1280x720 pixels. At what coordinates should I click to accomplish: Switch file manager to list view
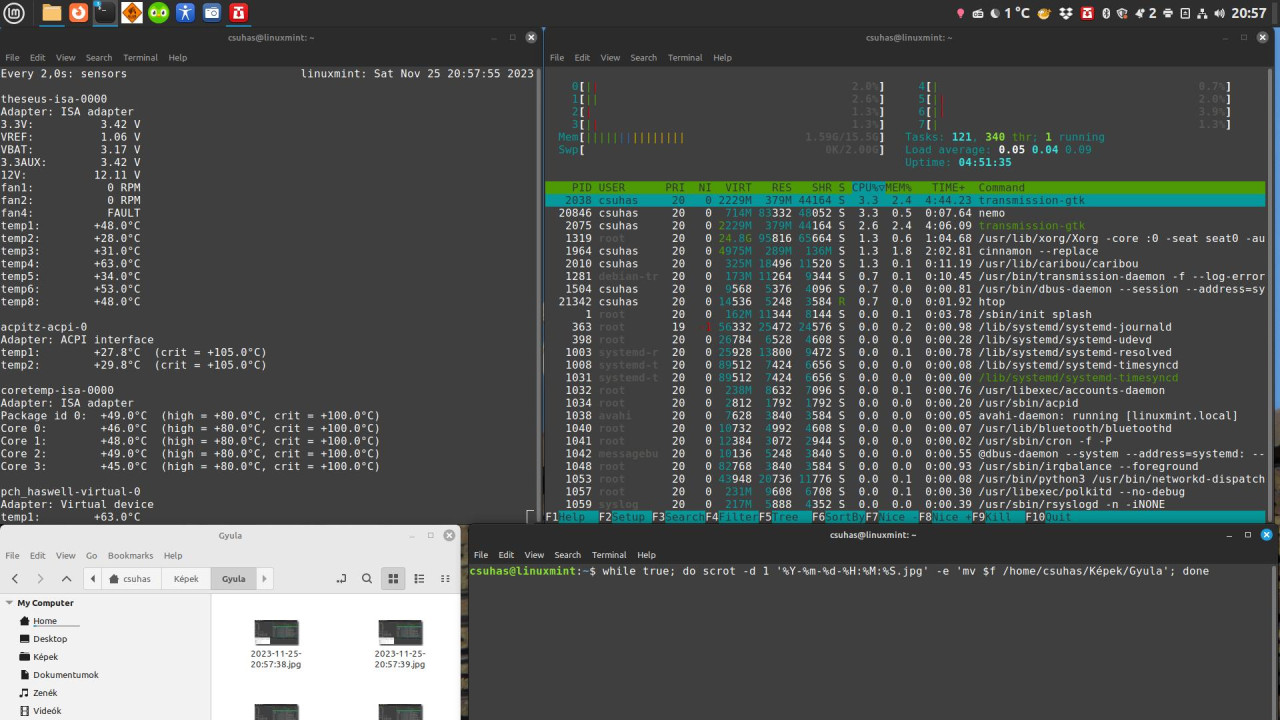coord(419,579)
